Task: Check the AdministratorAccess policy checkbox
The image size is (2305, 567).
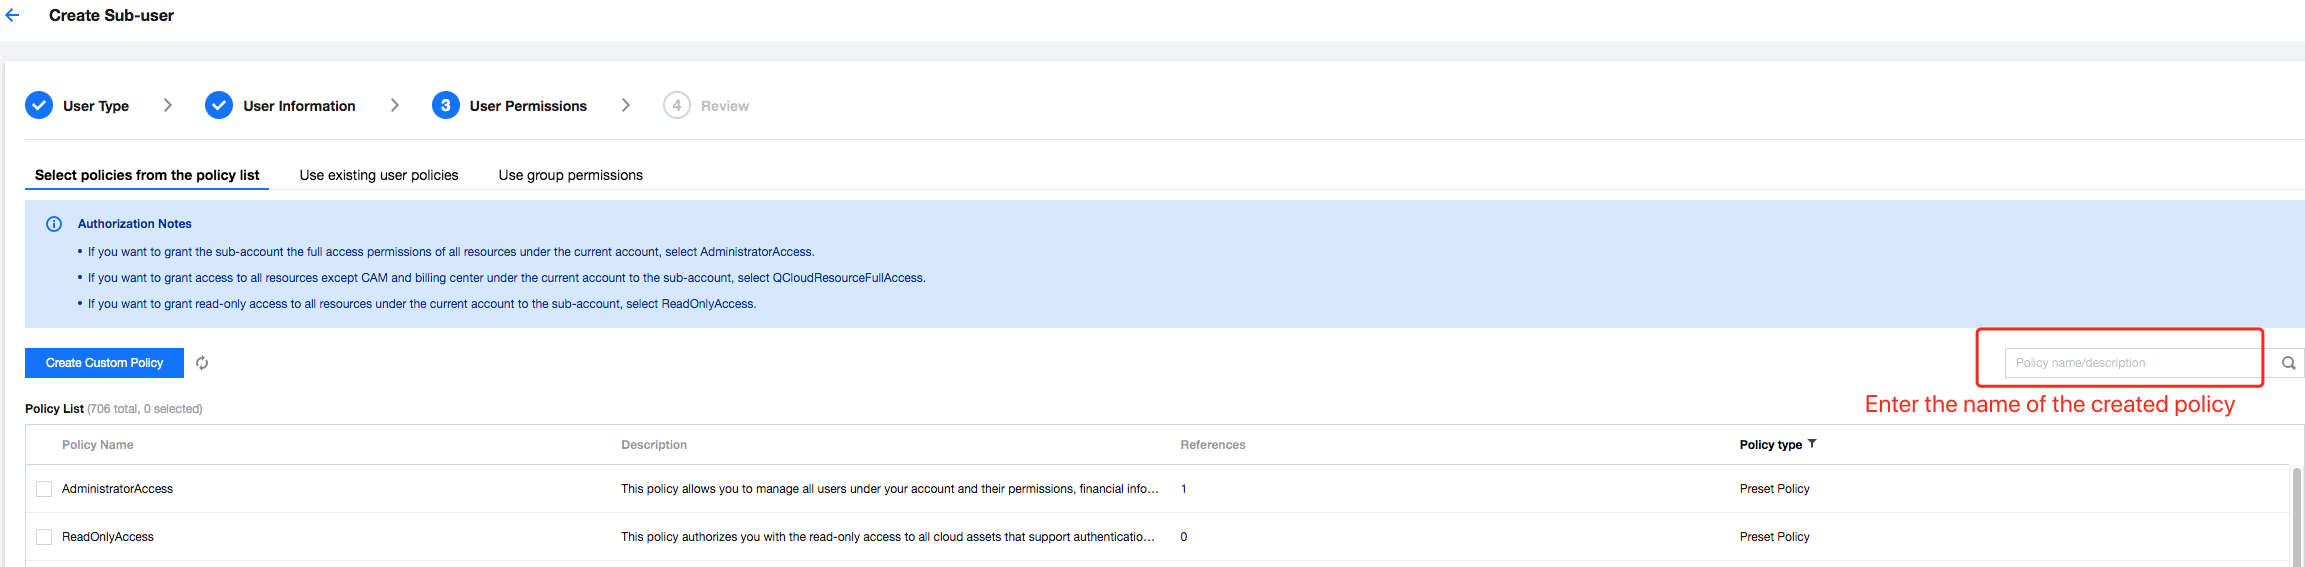Action: (44, 489)
